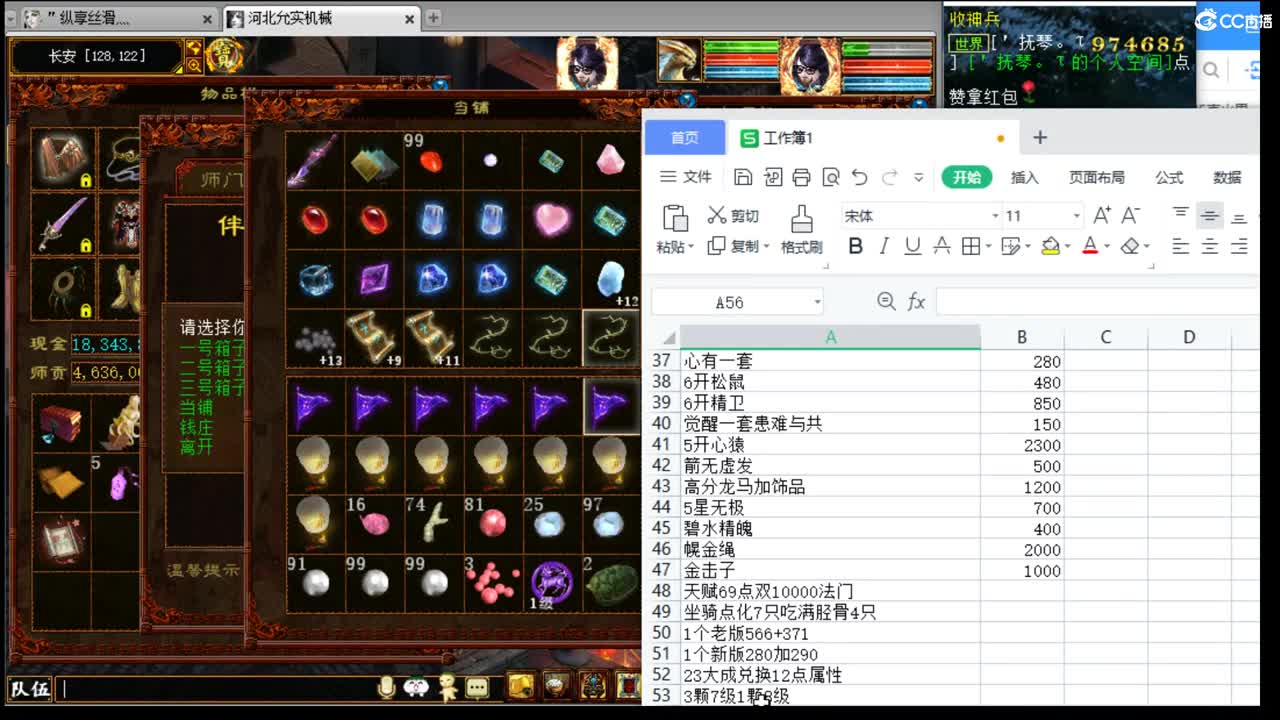The height and width of the screenshot is (720, 1280).
Task: Open the font name dropdown (宋体)
Action: [x=995, y=216]
